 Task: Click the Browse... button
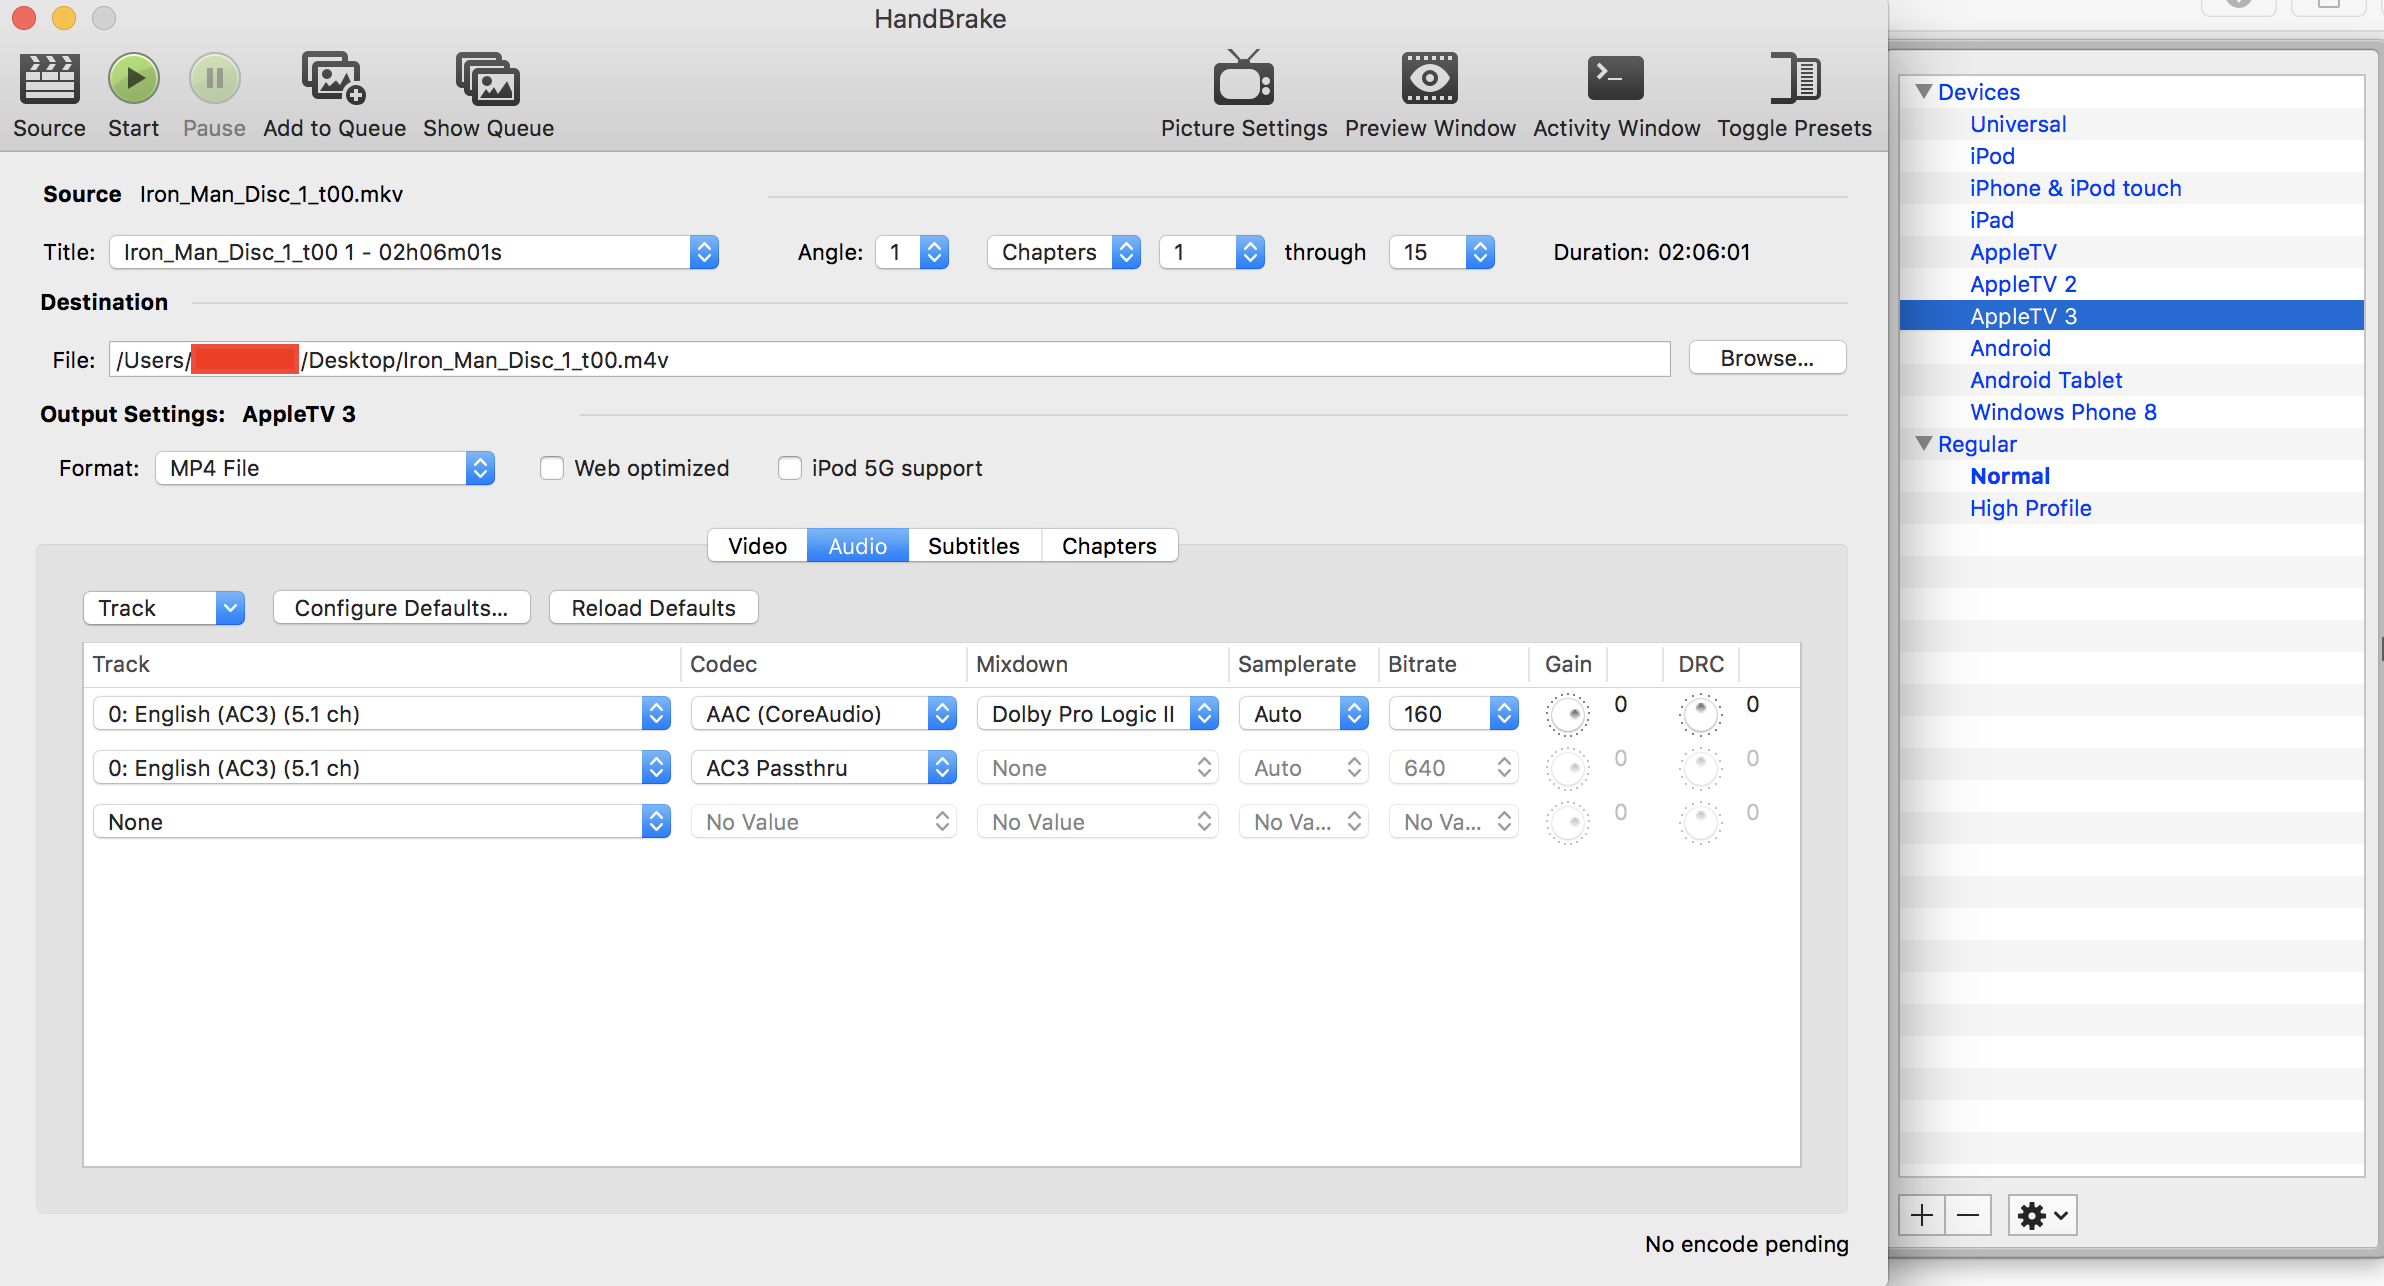click(1766, 358)
